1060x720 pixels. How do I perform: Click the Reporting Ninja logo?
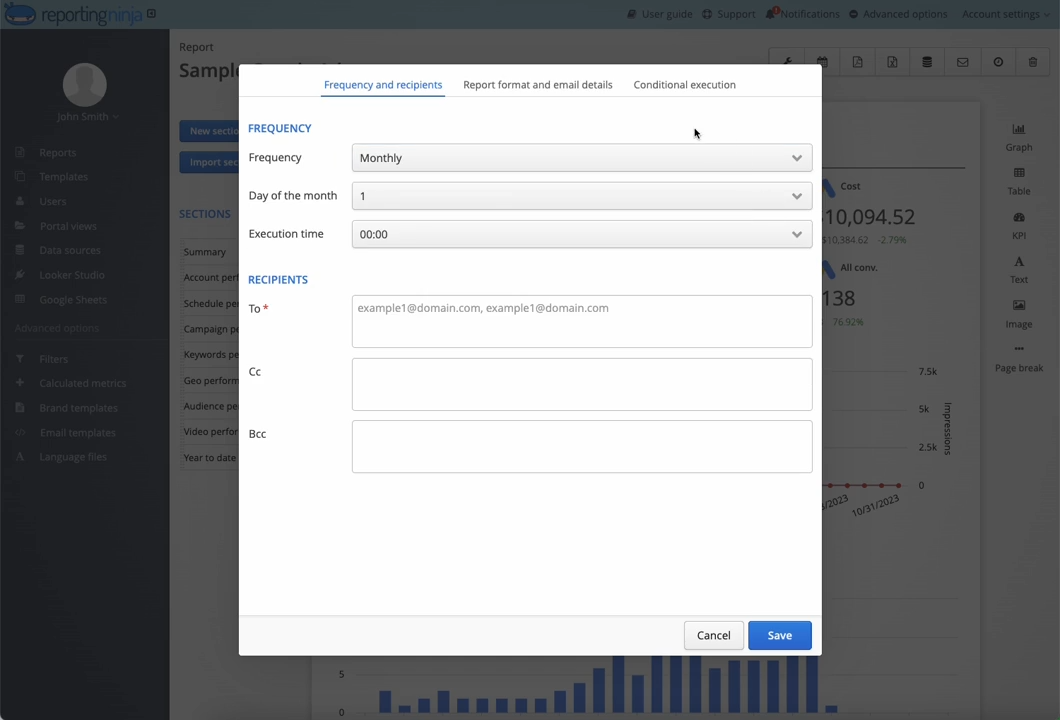pos(73,14)
